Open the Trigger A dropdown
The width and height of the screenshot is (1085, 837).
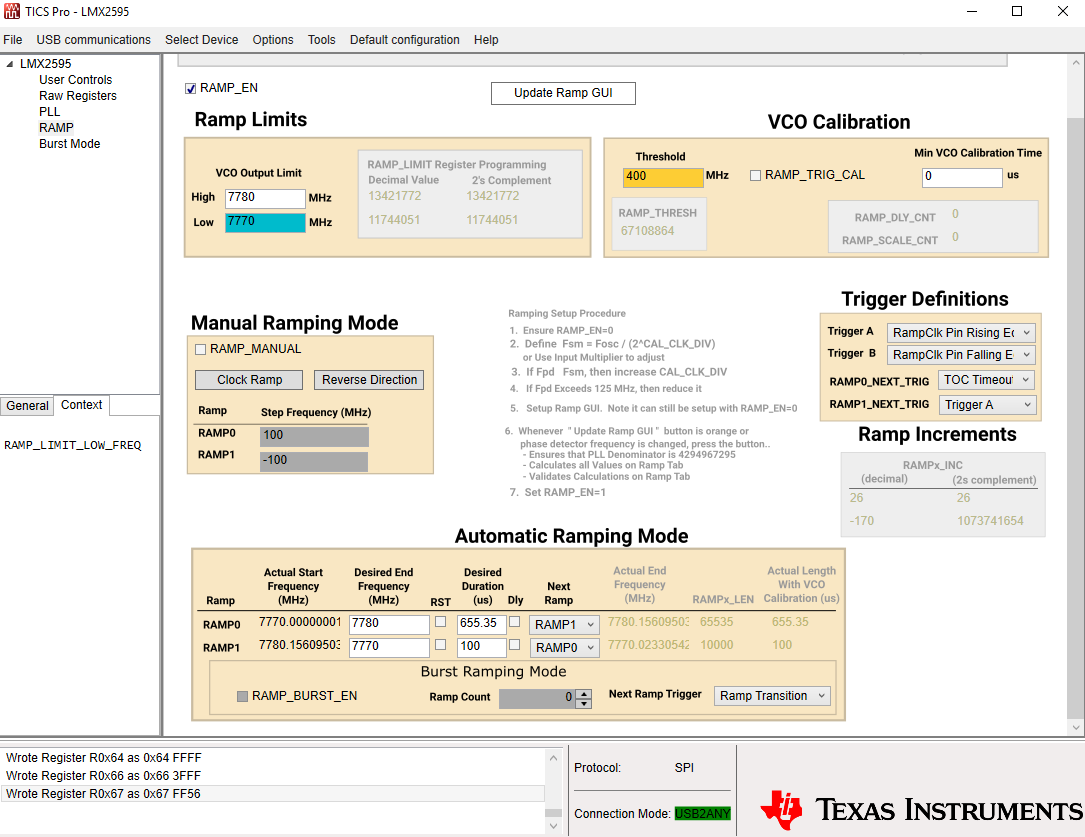961,333
